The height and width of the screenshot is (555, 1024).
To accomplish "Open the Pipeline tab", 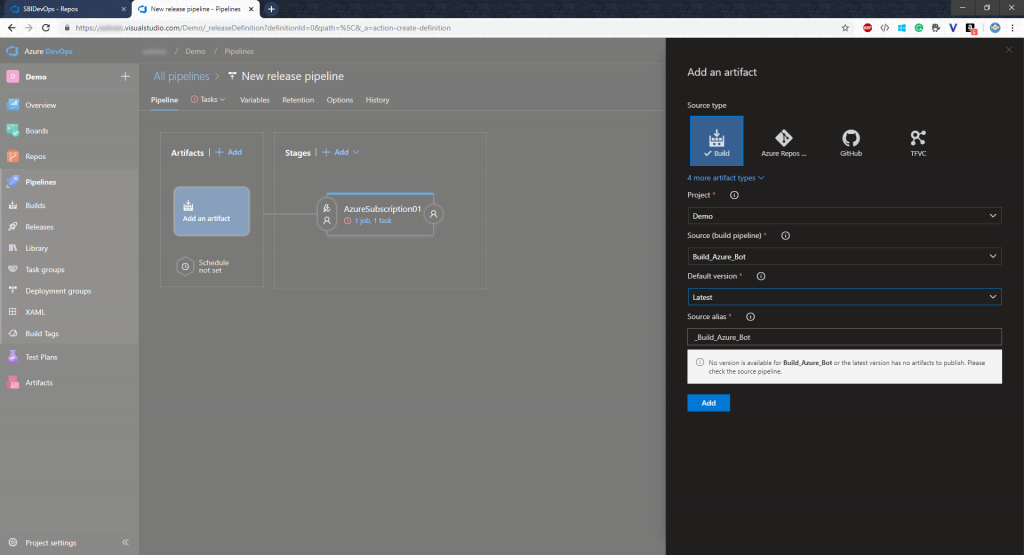I will 165,100.
